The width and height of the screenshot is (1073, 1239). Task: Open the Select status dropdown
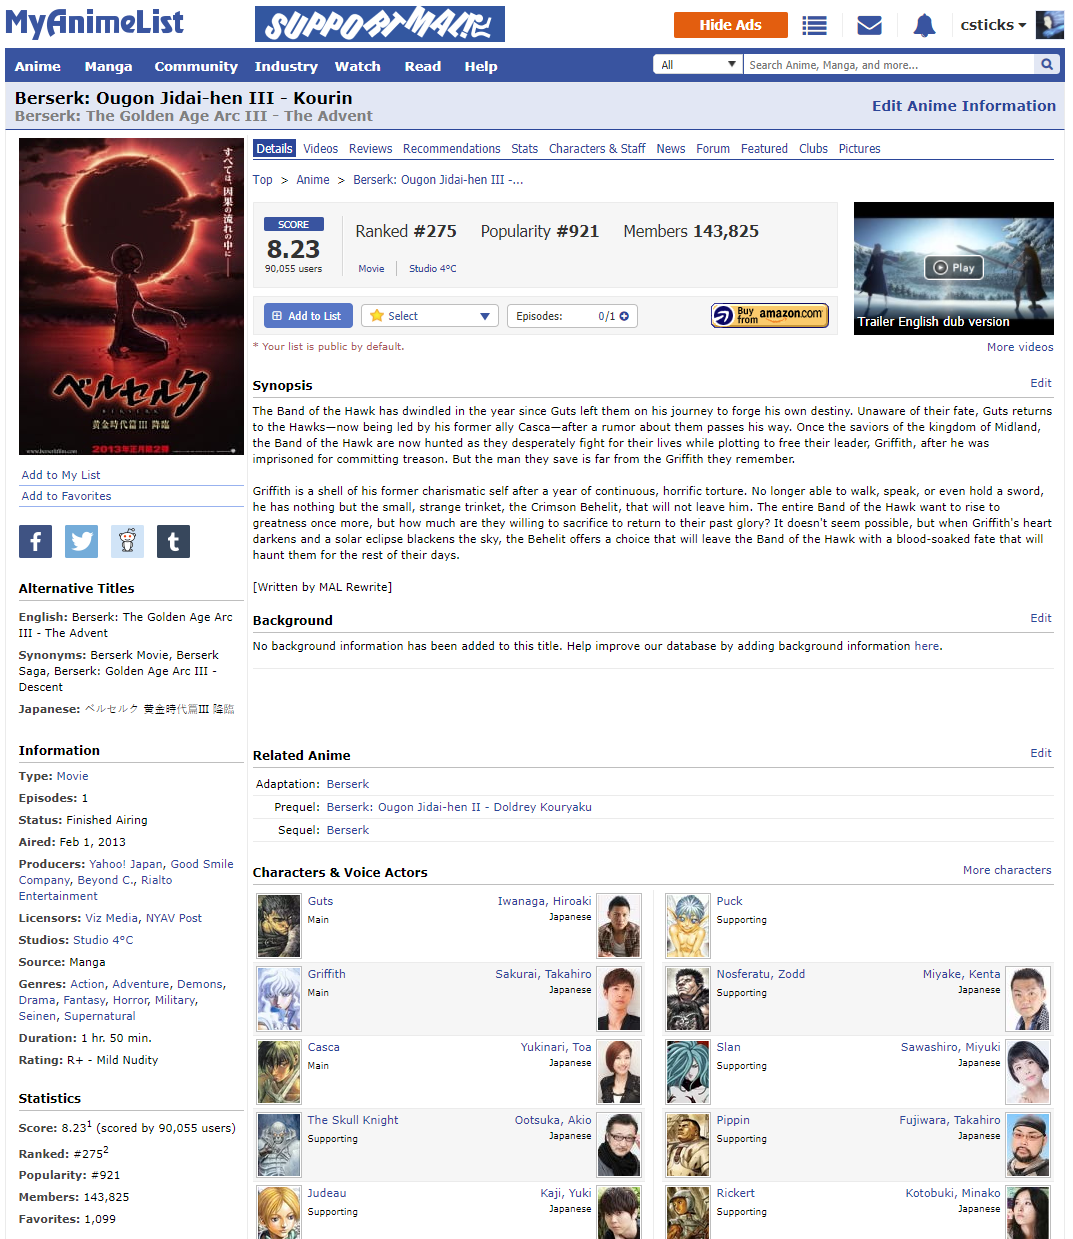click(429, 316)
